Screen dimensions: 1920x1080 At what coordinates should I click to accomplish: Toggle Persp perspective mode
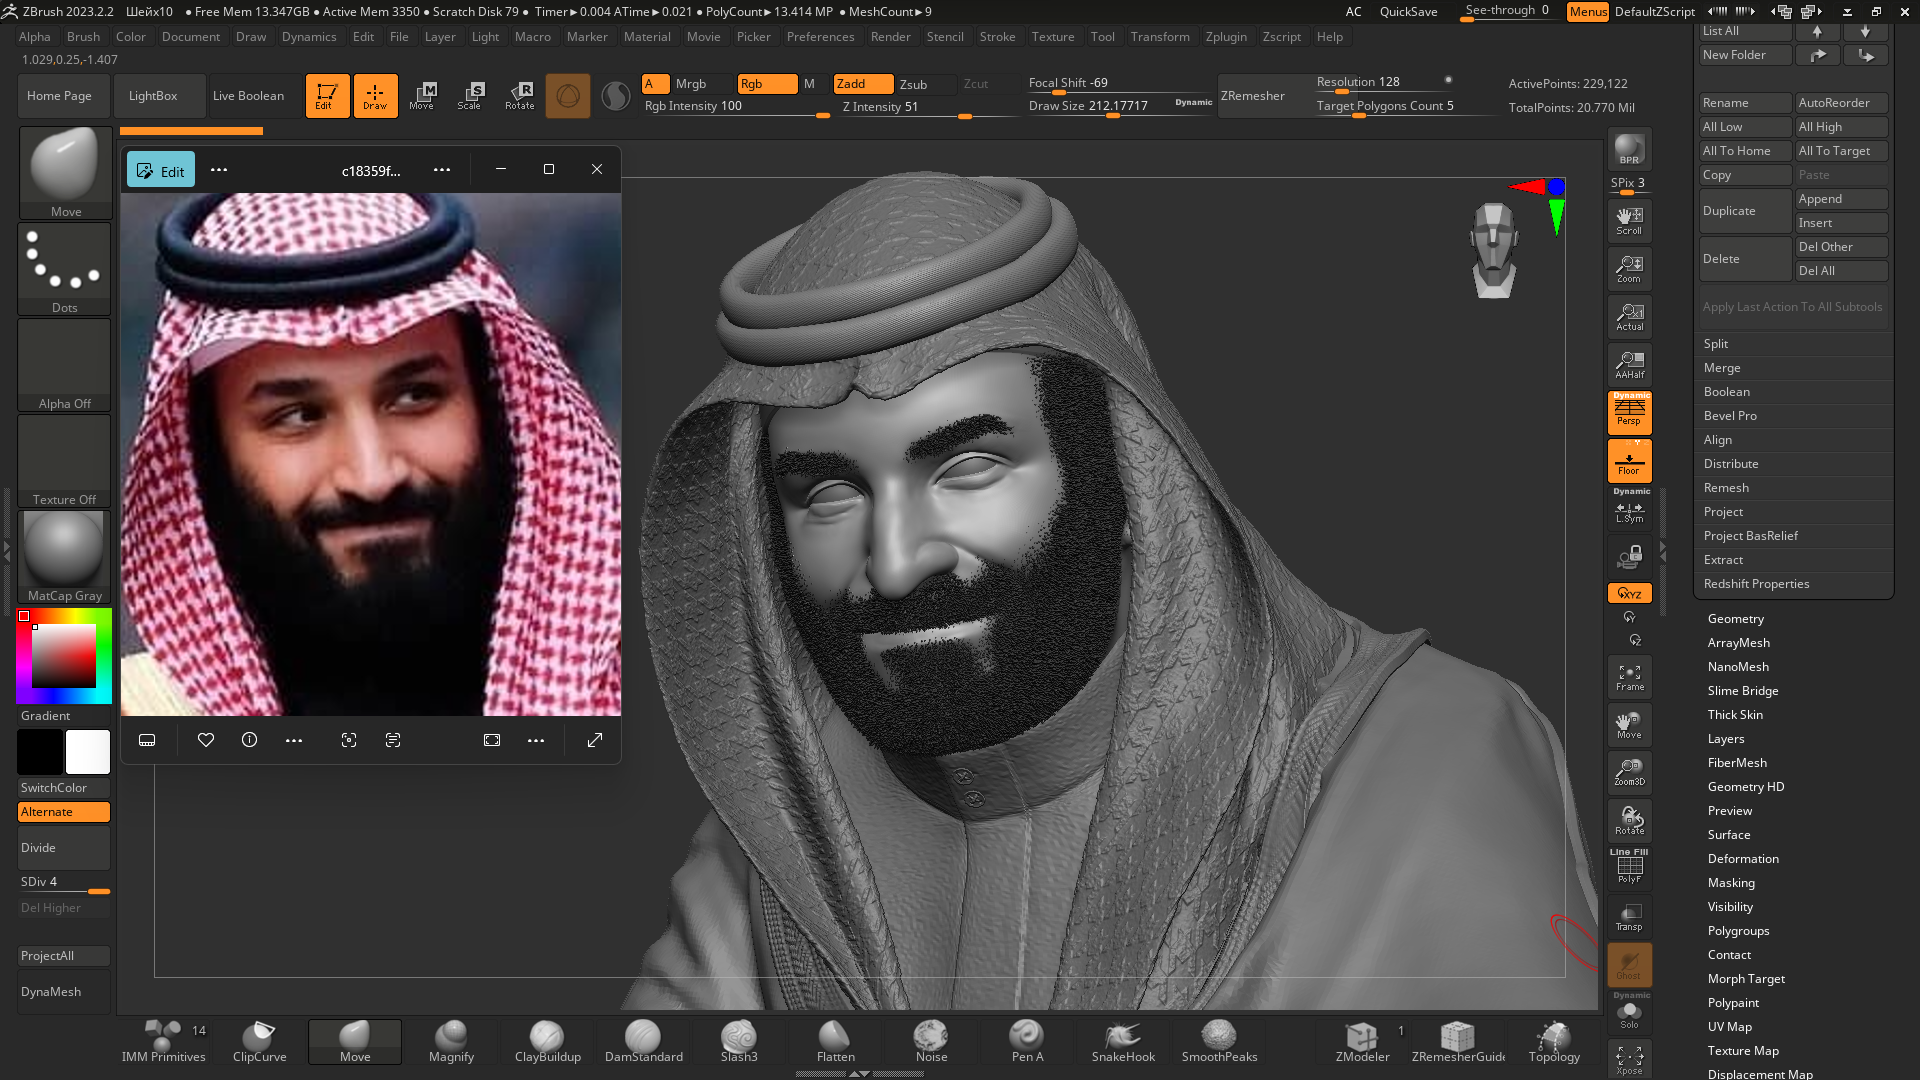pyautogui.click(x=1629, y=412)
